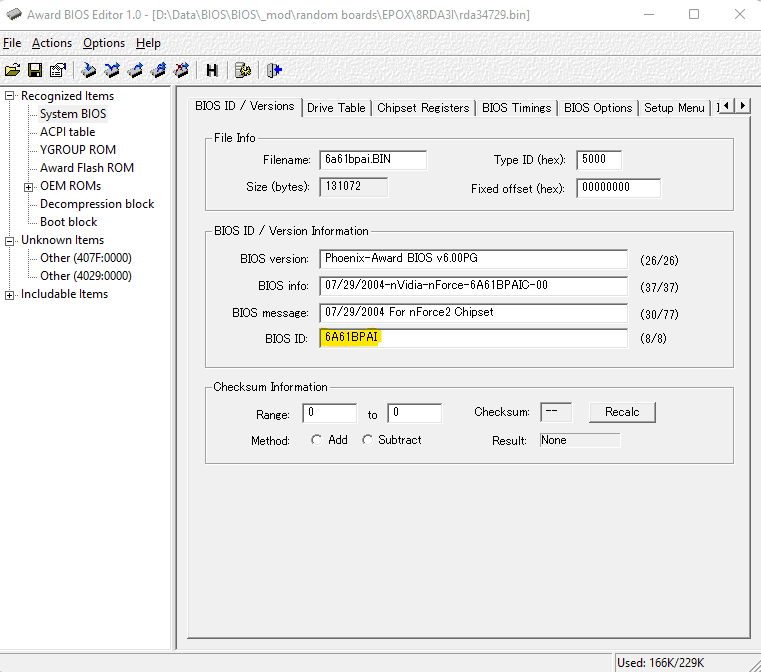Select the Add checksum method
Viewport: 761px width, 672px height.
tap(316, 440)
